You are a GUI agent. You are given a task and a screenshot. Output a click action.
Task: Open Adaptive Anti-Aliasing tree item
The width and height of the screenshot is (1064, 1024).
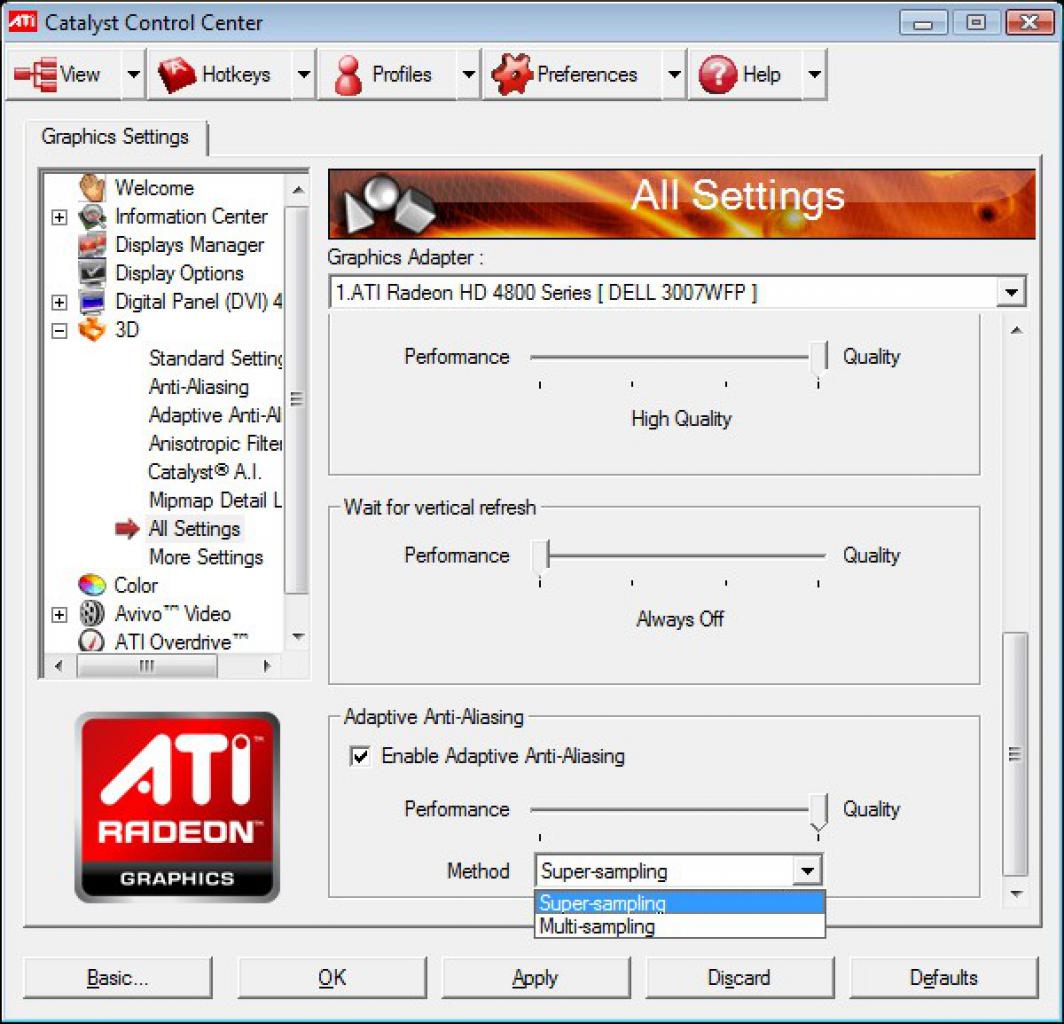tap(214, 415)
